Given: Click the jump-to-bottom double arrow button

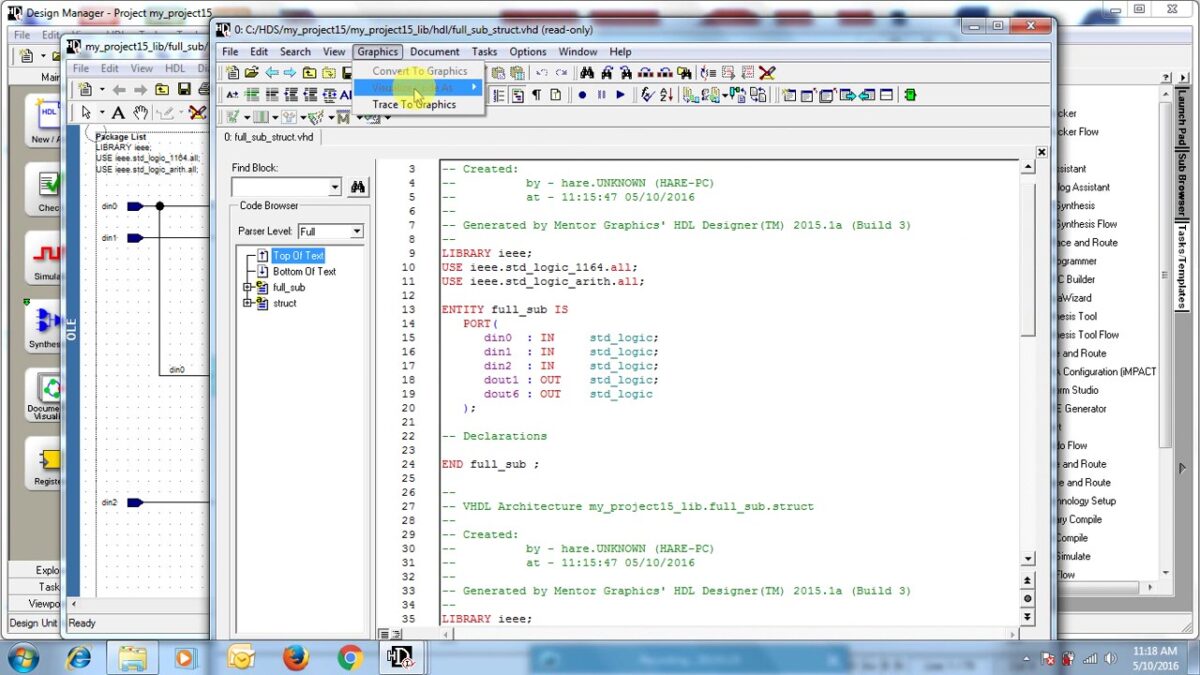Looking at the screenshot, I should coord(1028,617).
